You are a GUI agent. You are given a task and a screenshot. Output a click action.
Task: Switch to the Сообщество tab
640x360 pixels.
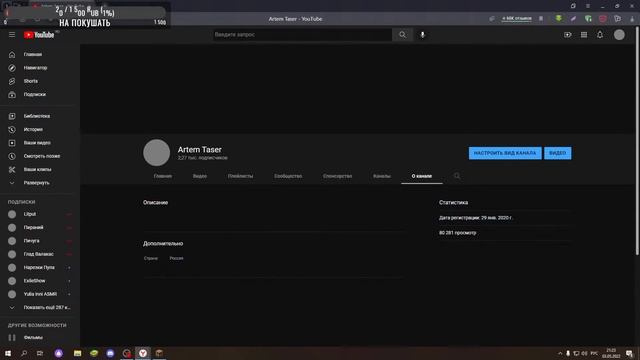(288, 176)
